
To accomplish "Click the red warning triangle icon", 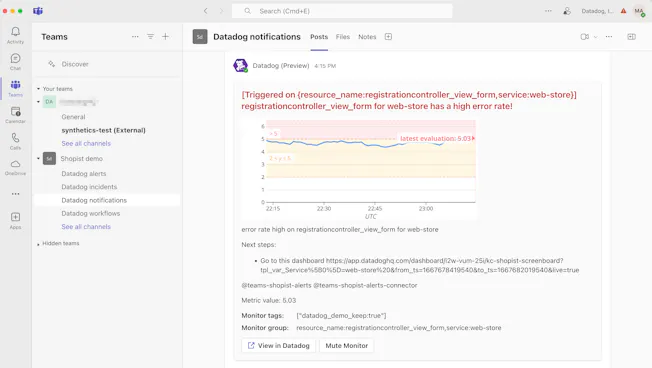I will click(623, 11).
